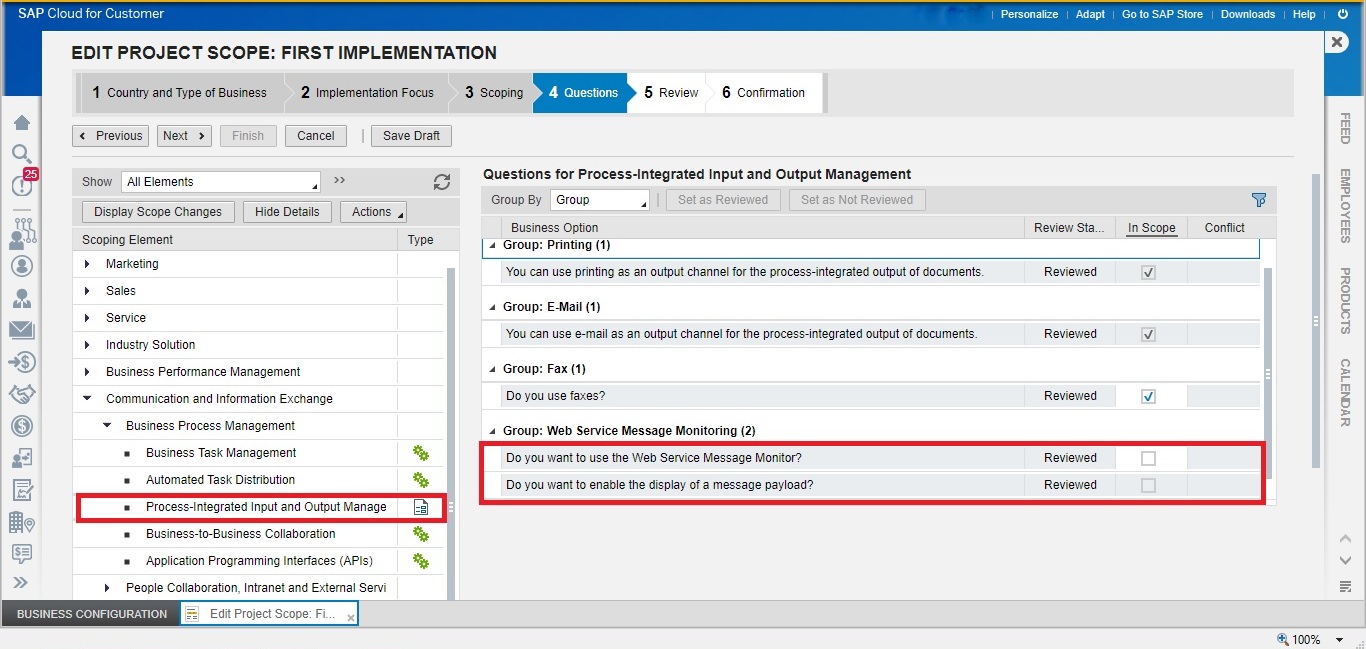Viewport: 1366px width, 649px height.
Task: Click the Save Draft button
Action: [x=412, y=136]
